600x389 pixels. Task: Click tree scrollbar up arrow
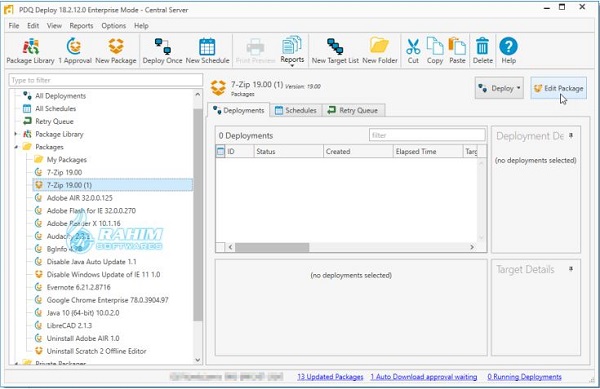pos(197,94)
